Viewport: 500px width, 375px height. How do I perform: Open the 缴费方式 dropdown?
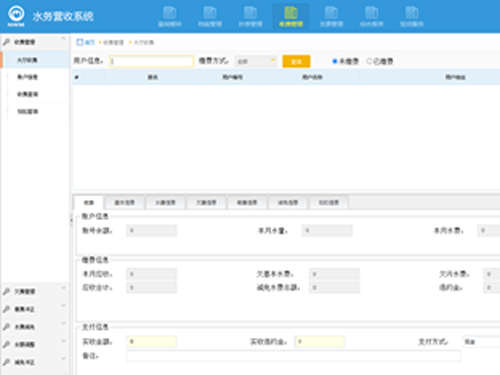[x=256, y=61]
